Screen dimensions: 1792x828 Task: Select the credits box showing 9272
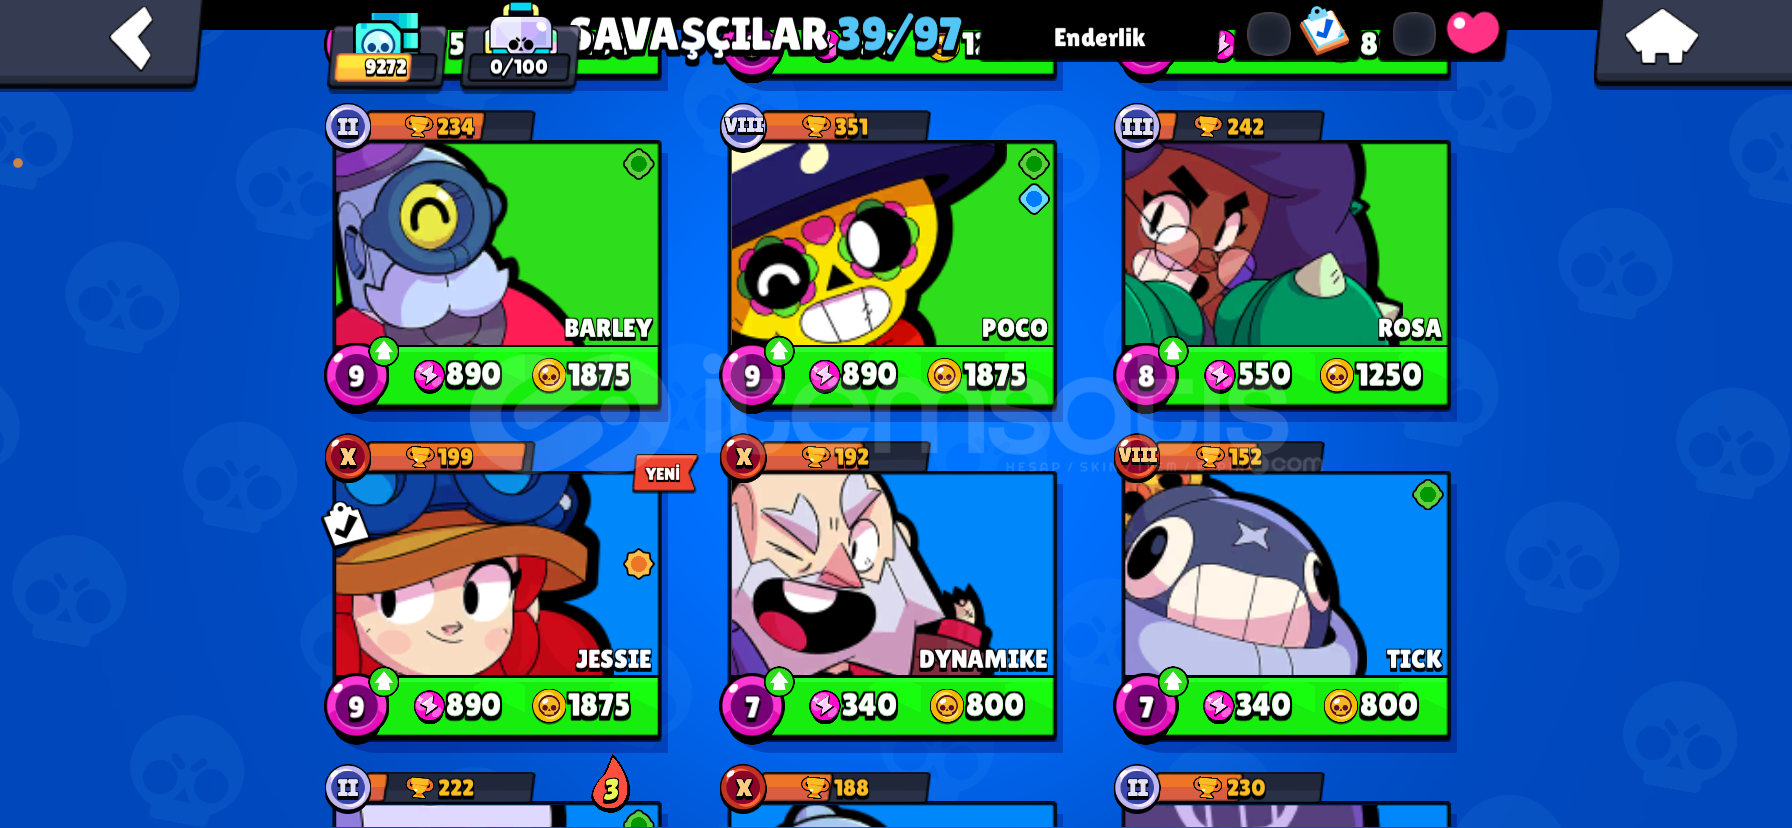(385, 50)
